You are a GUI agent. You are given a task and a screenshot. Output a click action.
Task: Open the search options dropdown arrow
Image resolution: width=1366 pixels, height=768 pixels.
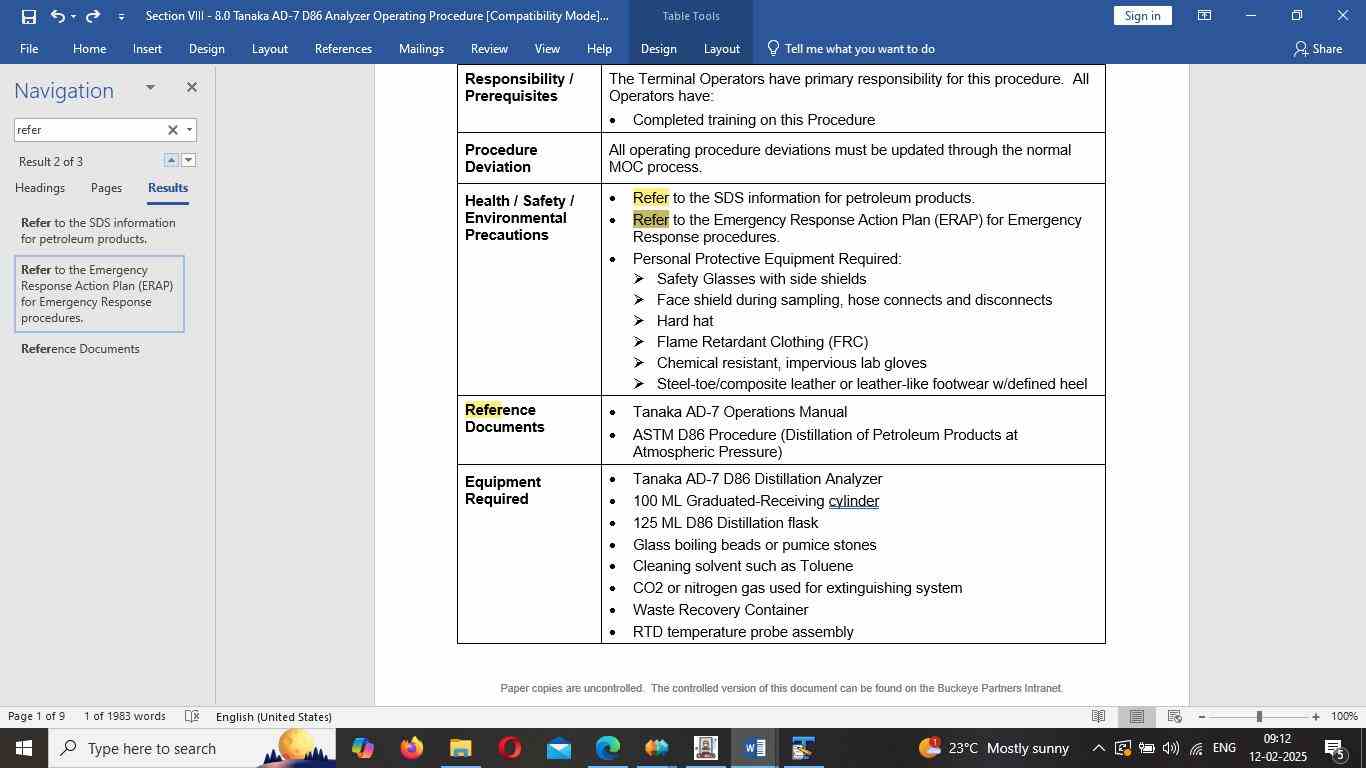[x=189, y=130]
